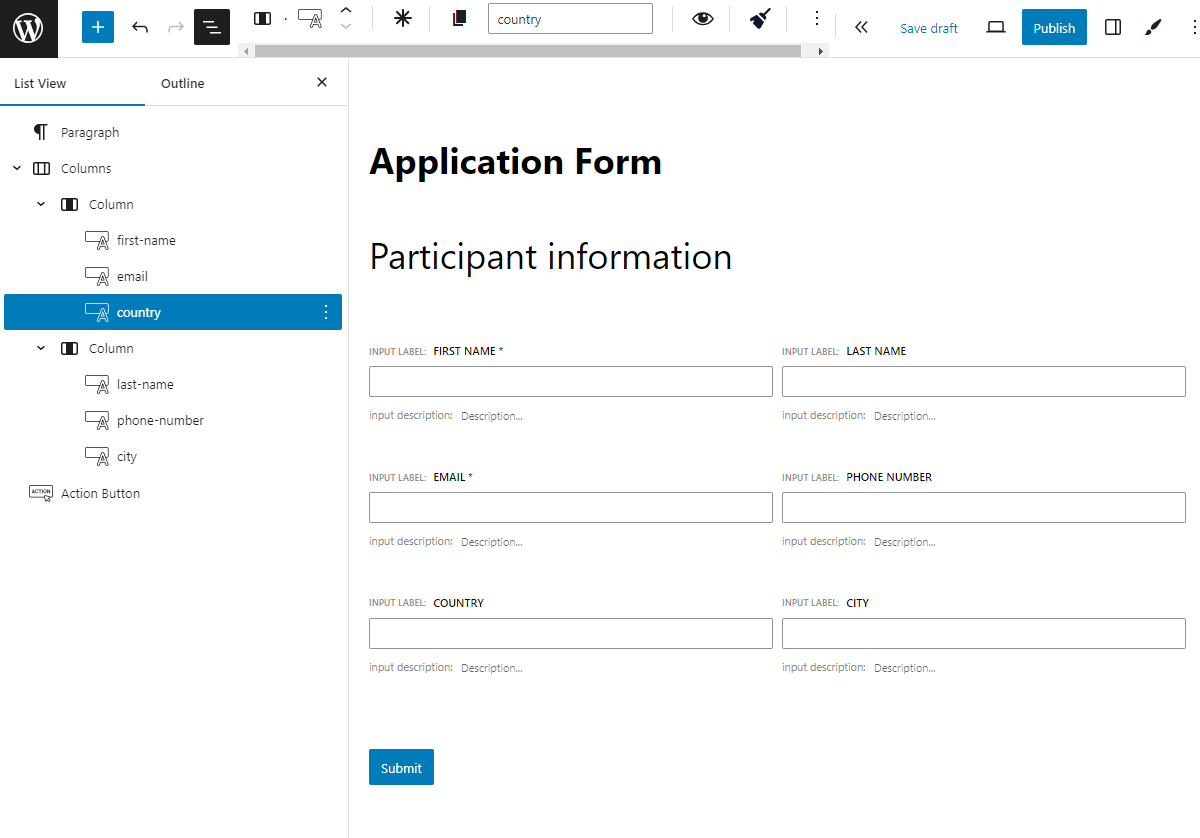Image resolution: width=1200 pixels, height=838 pixels.
Task: Click the Undo arrow icon
Action: pos(140,27)
